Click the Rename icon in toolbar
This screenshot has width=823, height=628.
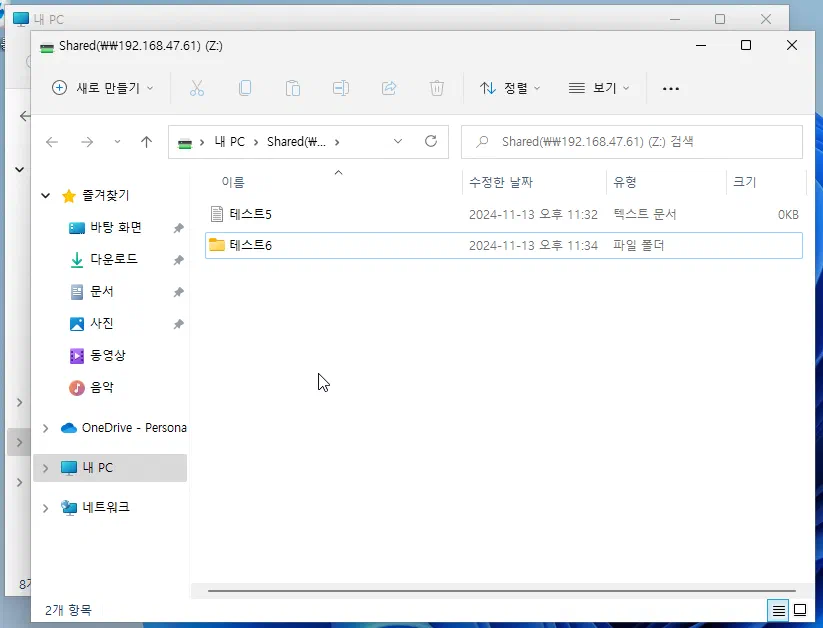coord(341,88)
